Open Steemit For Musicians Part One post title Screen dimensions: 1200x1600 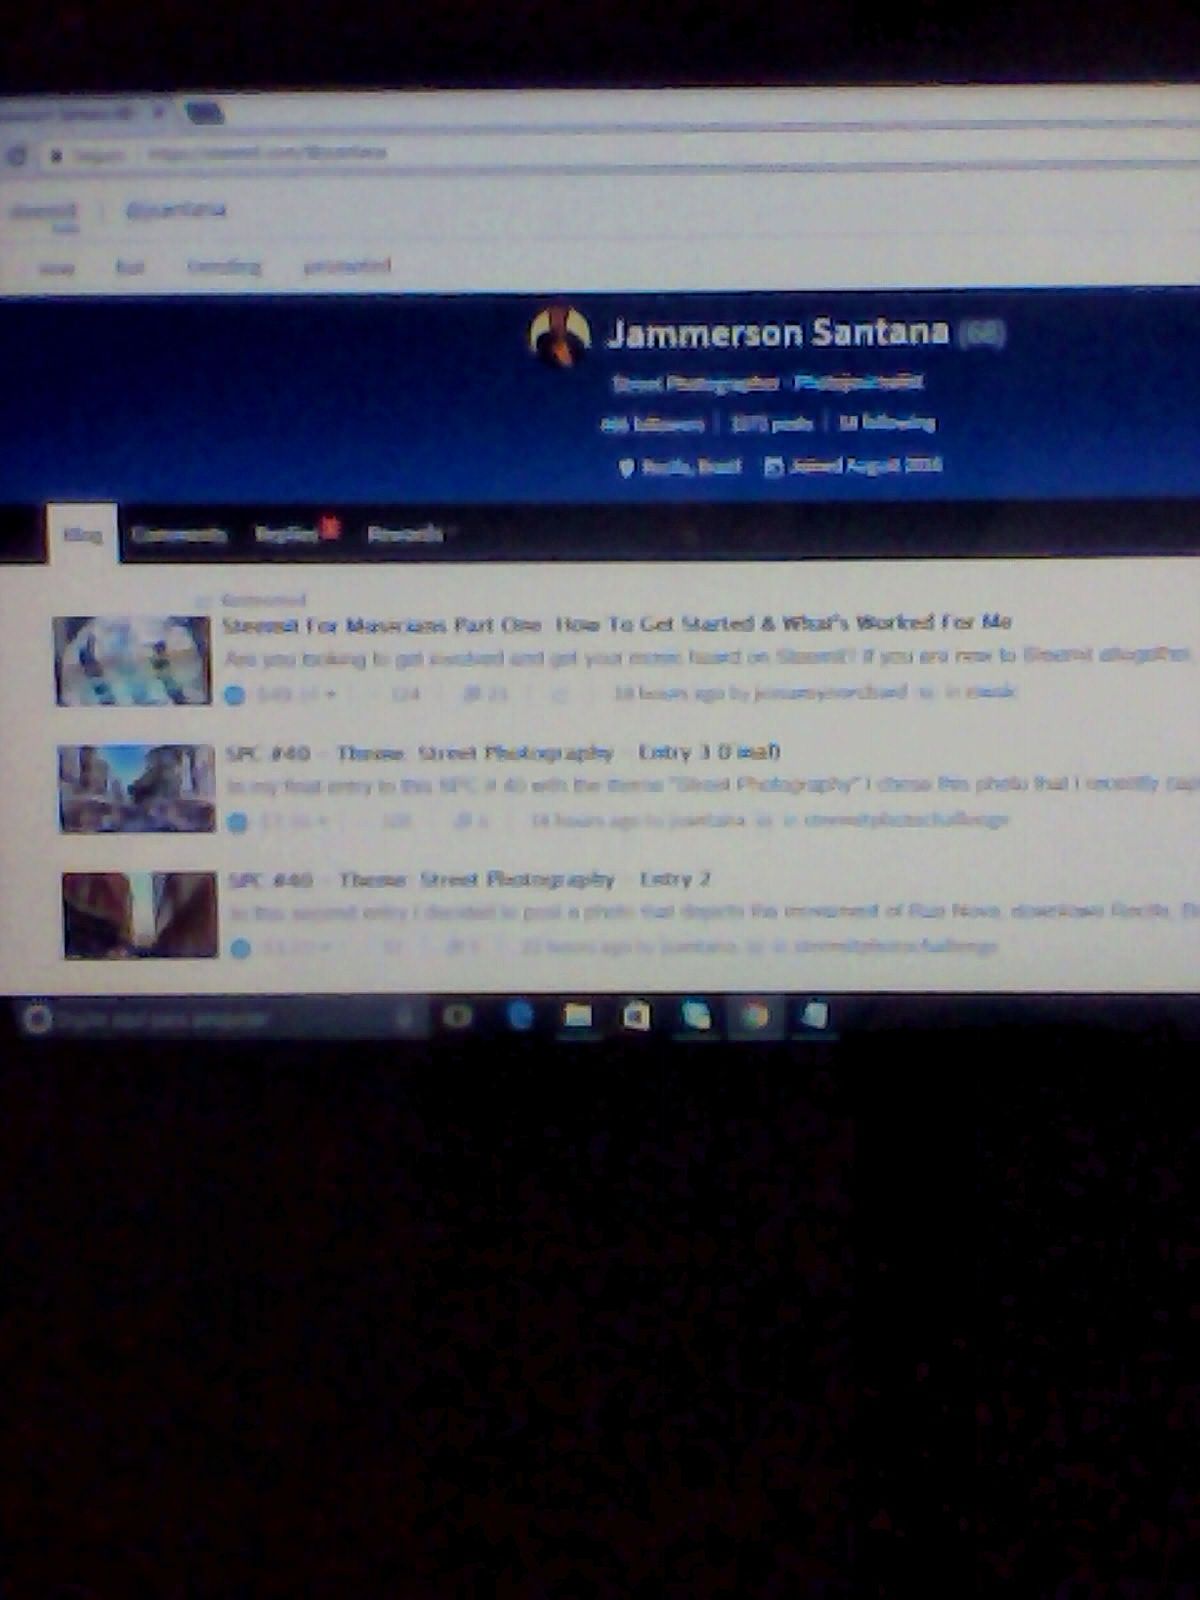pos(617,623)
